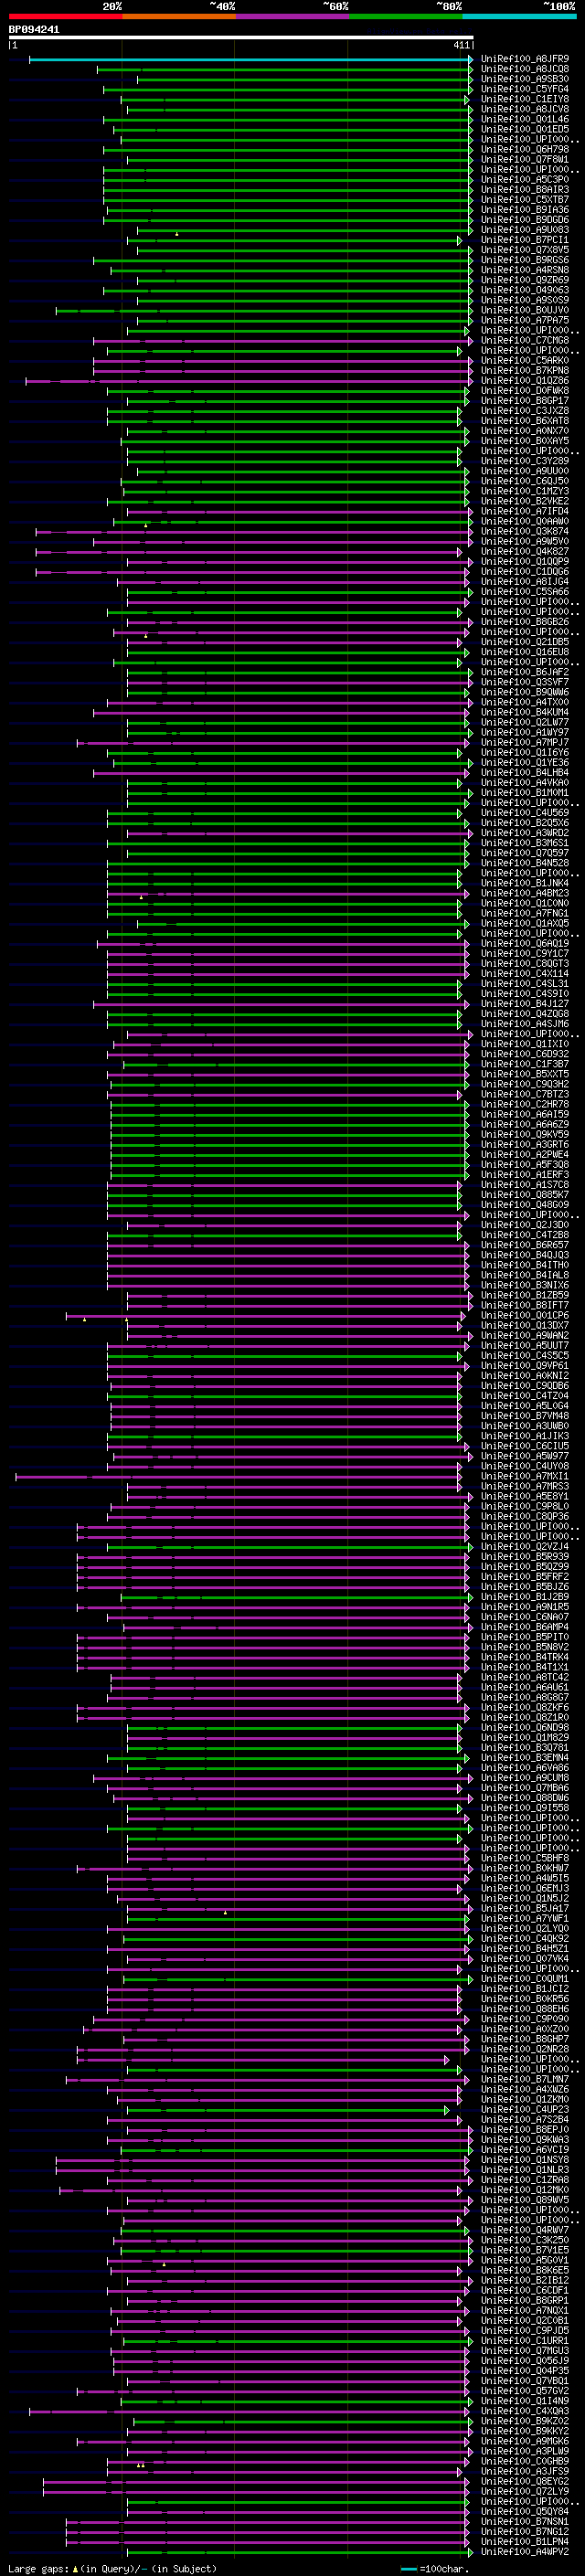
Task: Select the UniRef100_B9DGD6 entry
Action: tap(525, 220)
